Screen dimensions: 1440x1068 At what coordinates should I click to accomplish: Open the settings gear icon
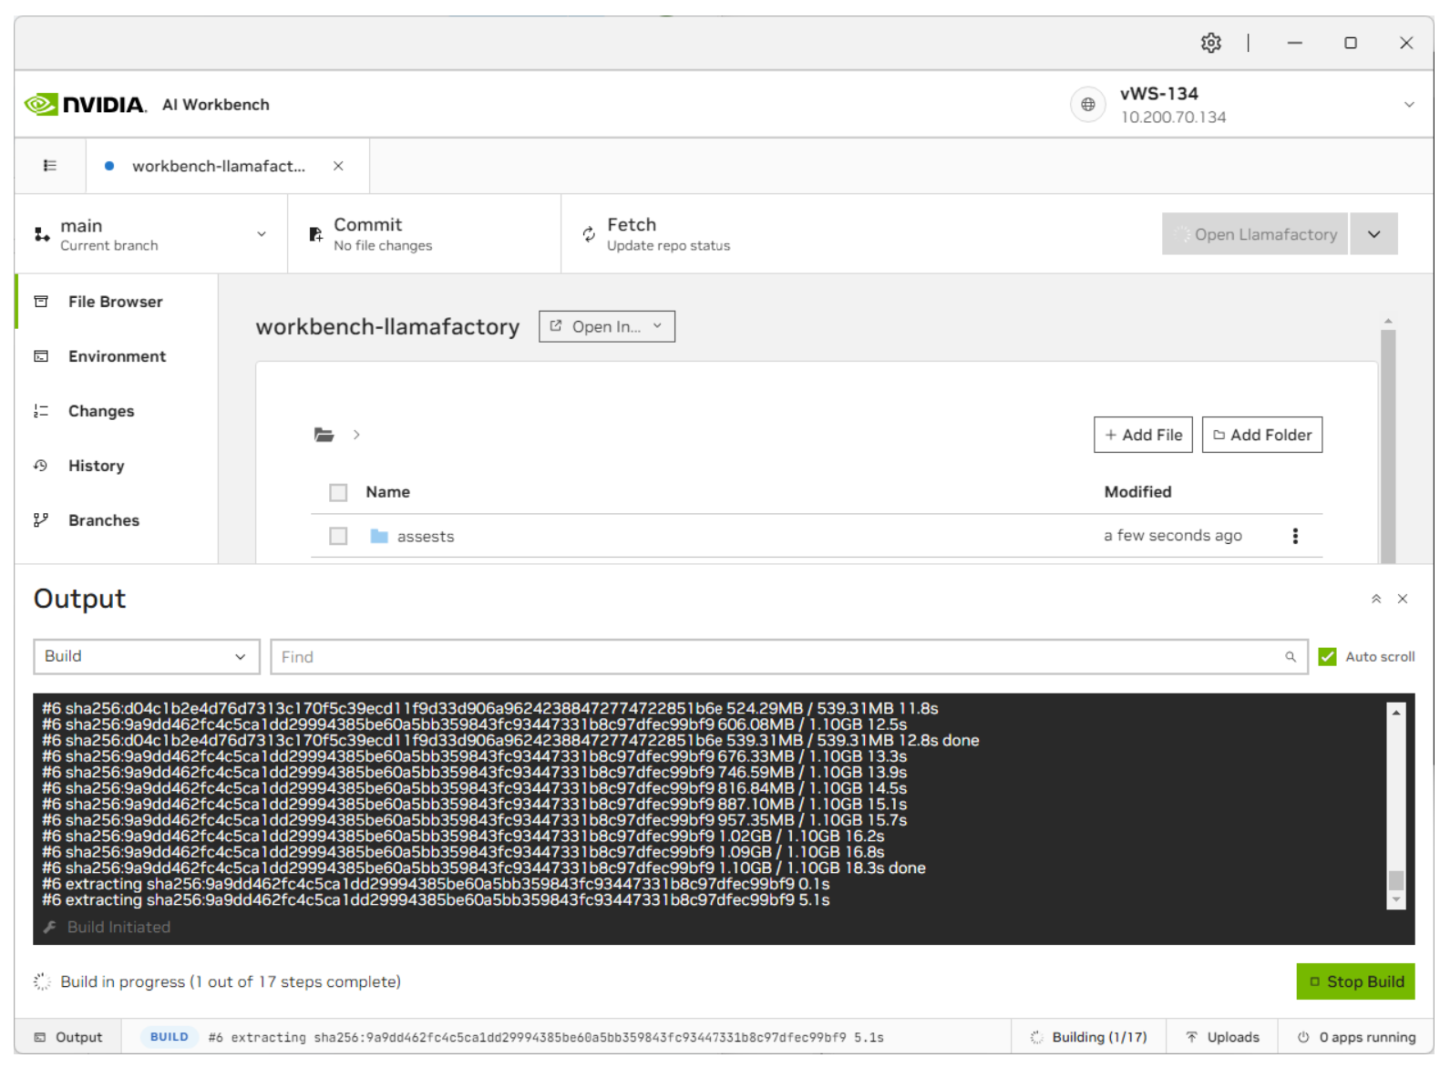click(1210, 43)
